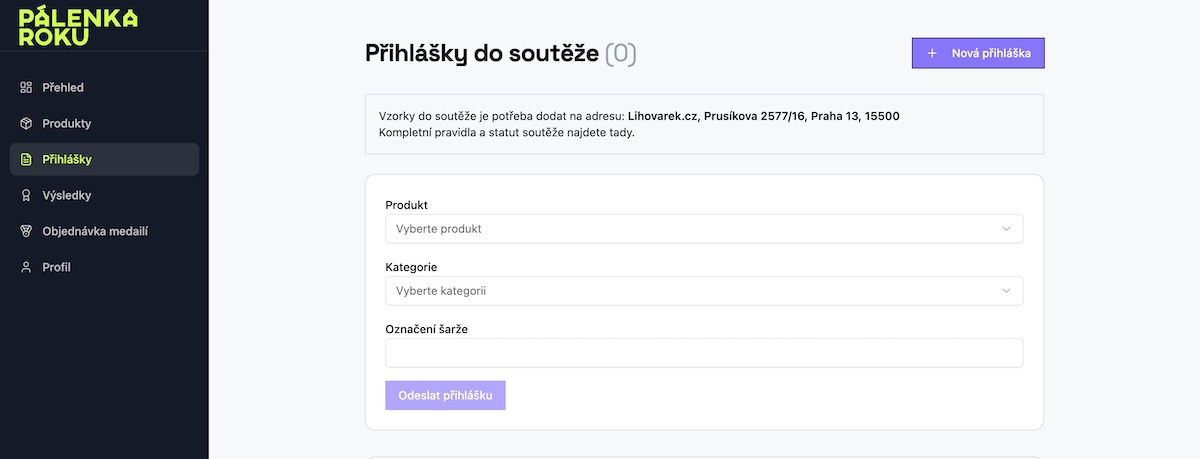This screenshot has width=1200, height=459.
Task: Open the Objednávka medailí menu label
Action: [96, 232]
